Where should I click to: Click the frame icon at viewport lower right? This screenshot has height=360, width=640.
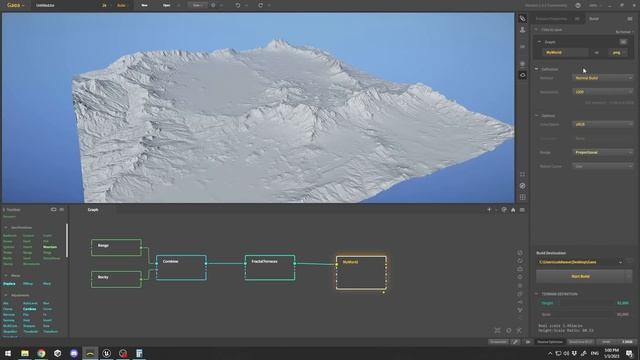[522, 174]
